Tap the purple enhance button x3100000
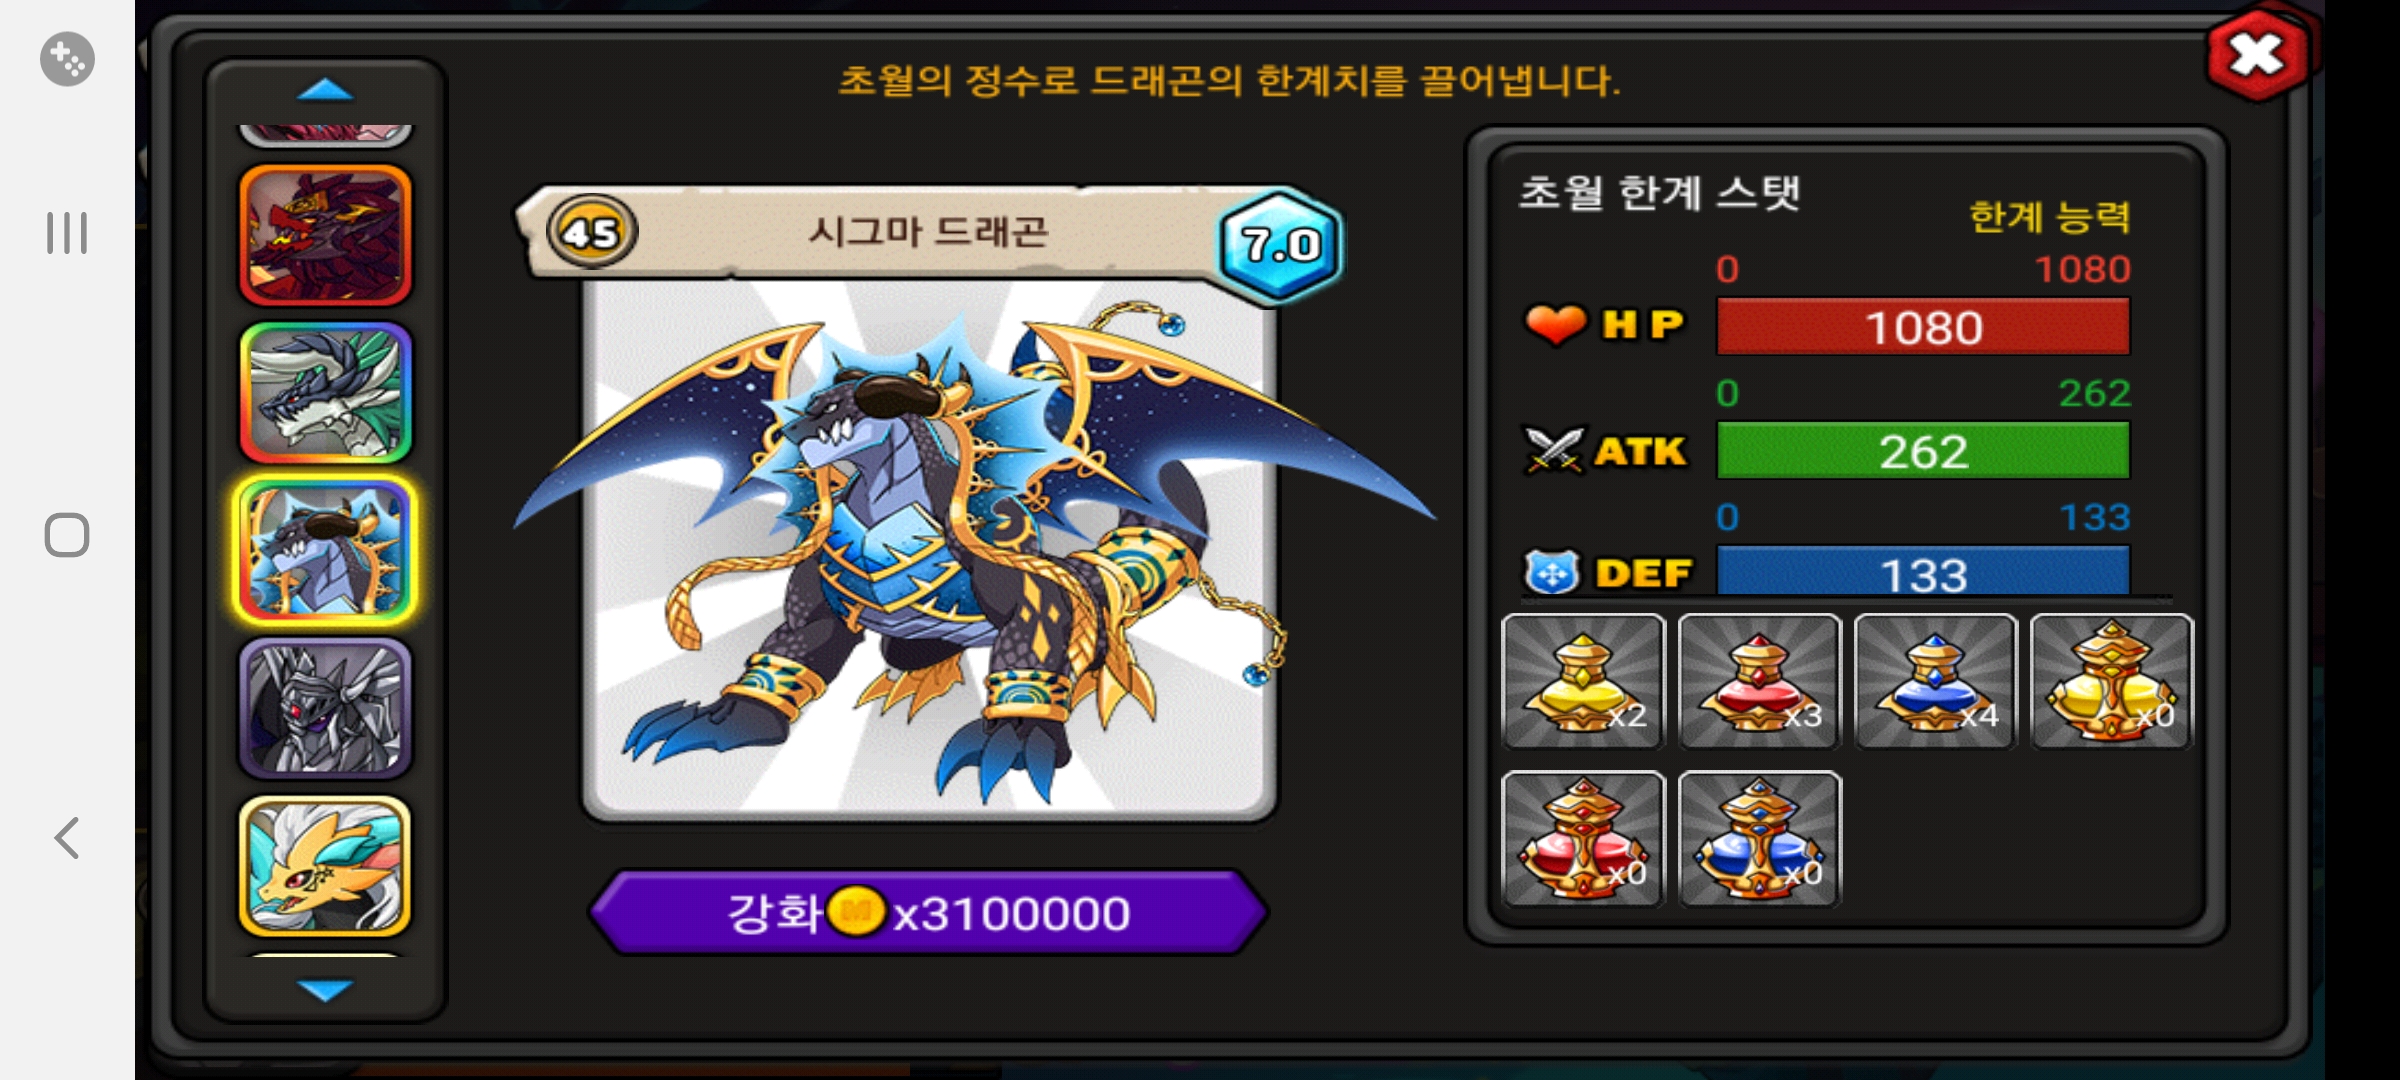This screenshot has width=2400, height=1080. pos(929,912)
